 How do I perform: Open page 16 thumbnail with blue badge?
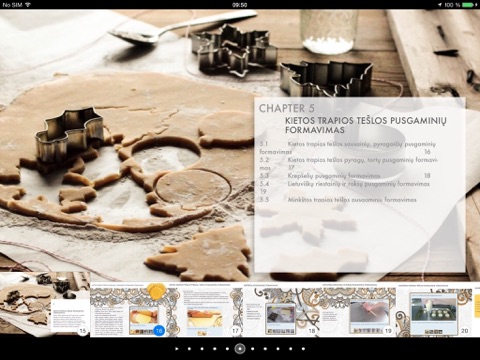click(129, 310)
